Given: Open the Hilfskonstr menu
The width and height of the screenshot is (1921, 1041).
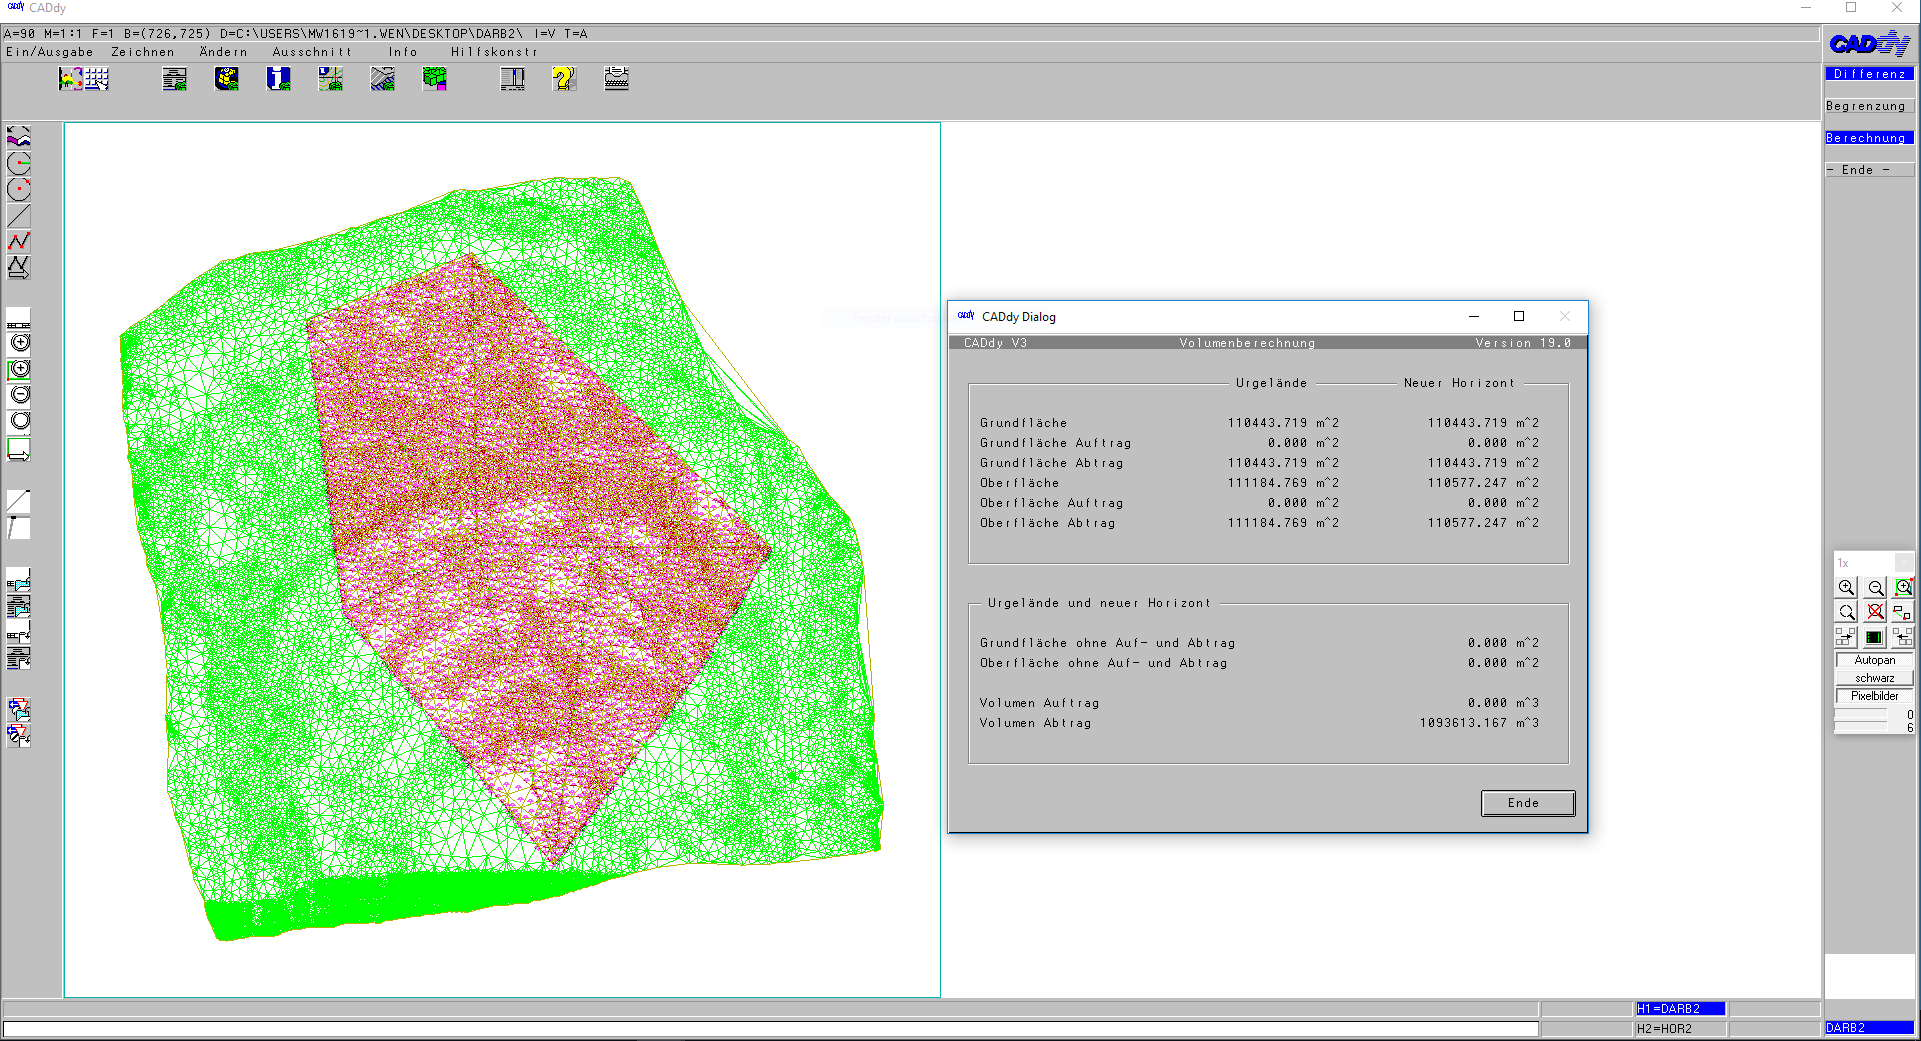Looking at the screenshot, I should (x=494, y=52).
